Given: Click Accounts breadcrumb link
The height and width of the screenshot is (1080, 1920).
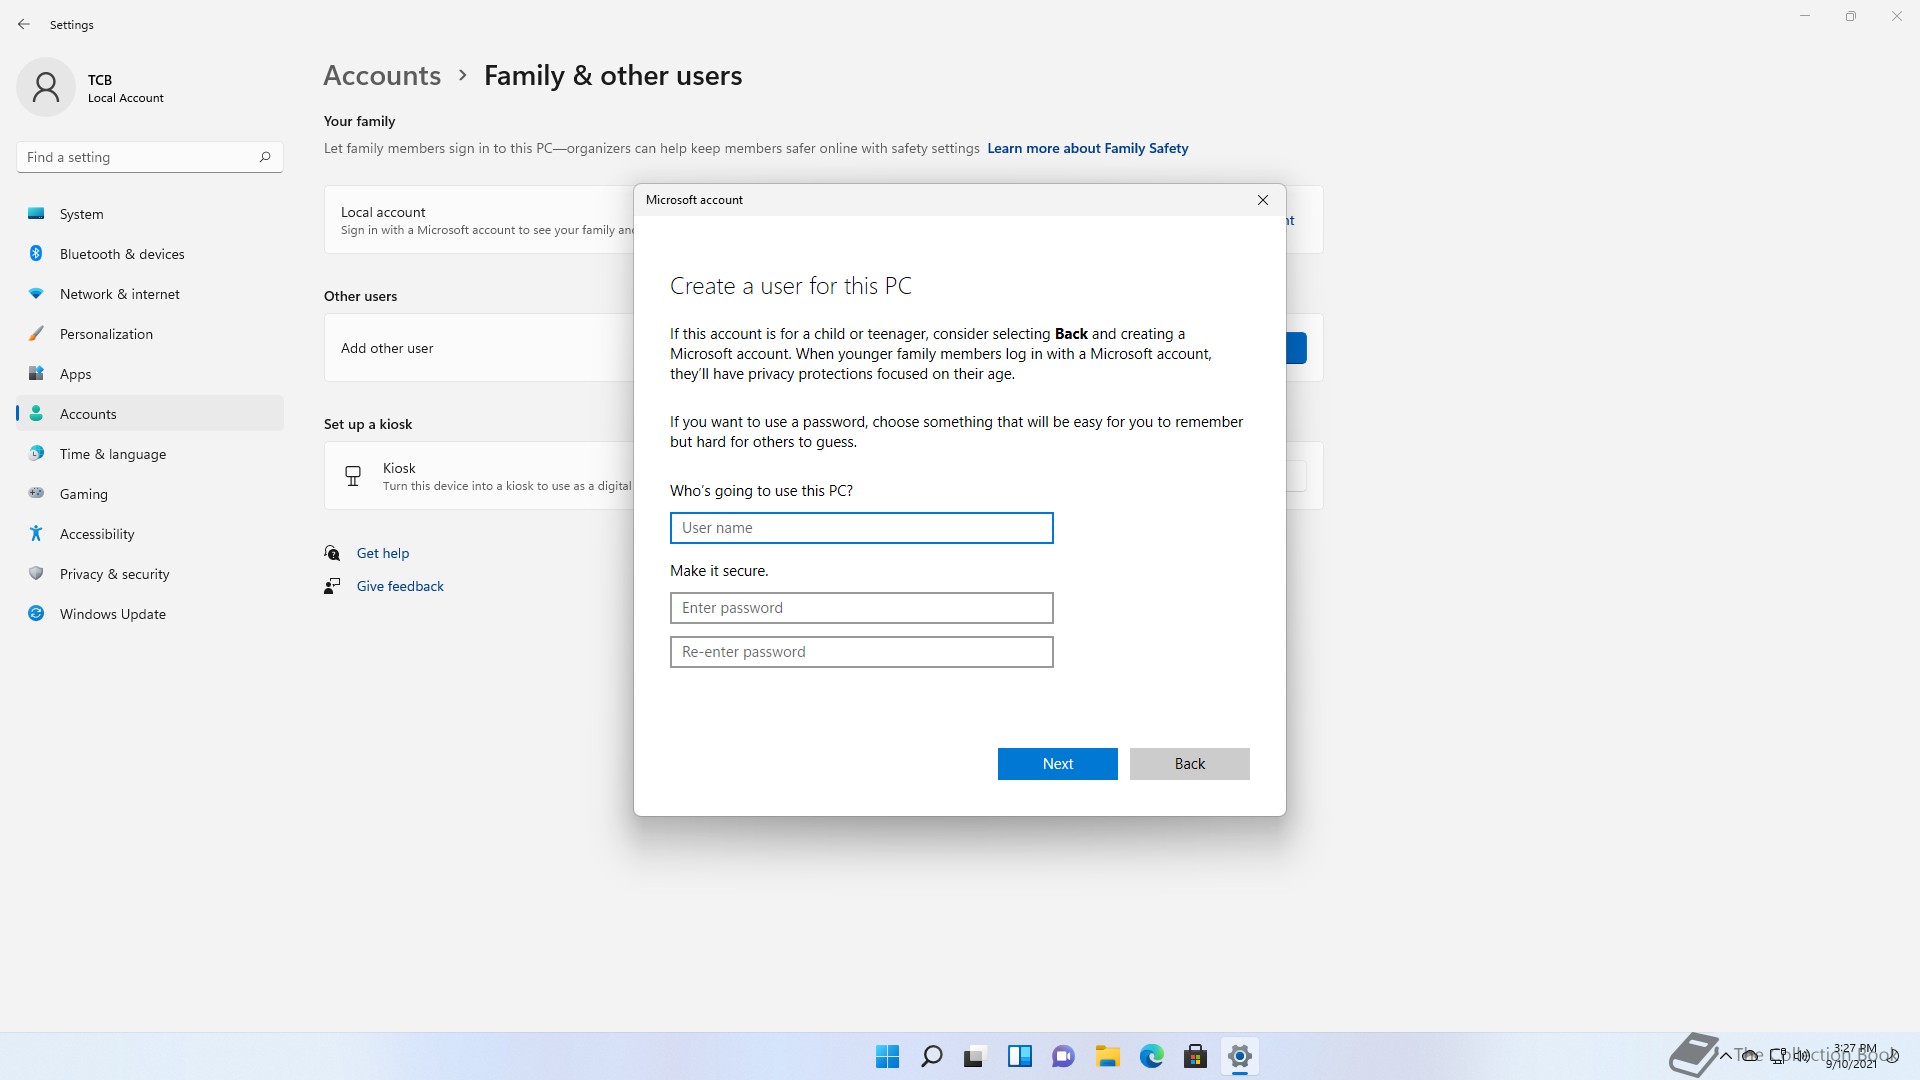Looking at the screenshot, I should (x=382, y=76).
